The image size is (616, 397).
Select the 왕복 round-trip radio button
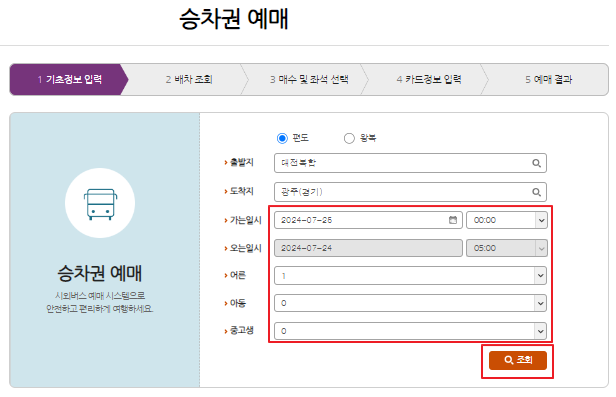click(349, 138)
